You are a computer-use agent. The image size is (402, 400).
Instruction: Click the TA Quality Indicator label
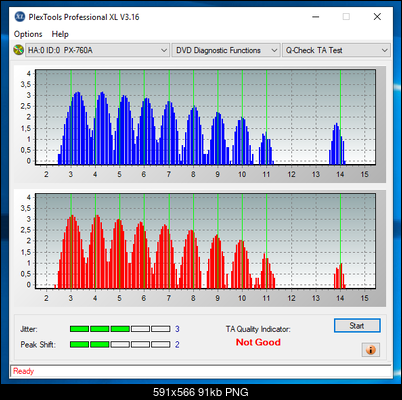click(258, 329)
